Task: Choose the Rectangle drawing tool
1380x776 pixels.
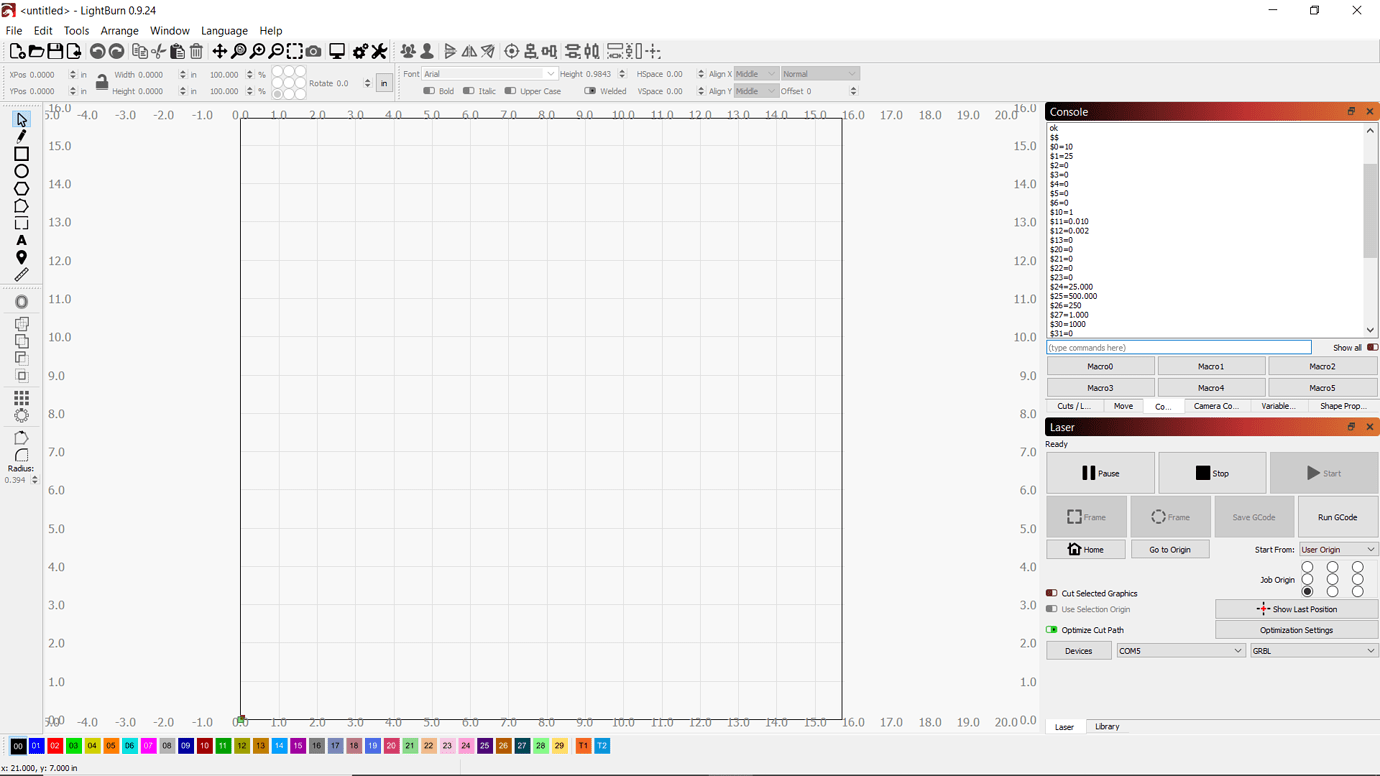Action: click(x=21, y=154)
